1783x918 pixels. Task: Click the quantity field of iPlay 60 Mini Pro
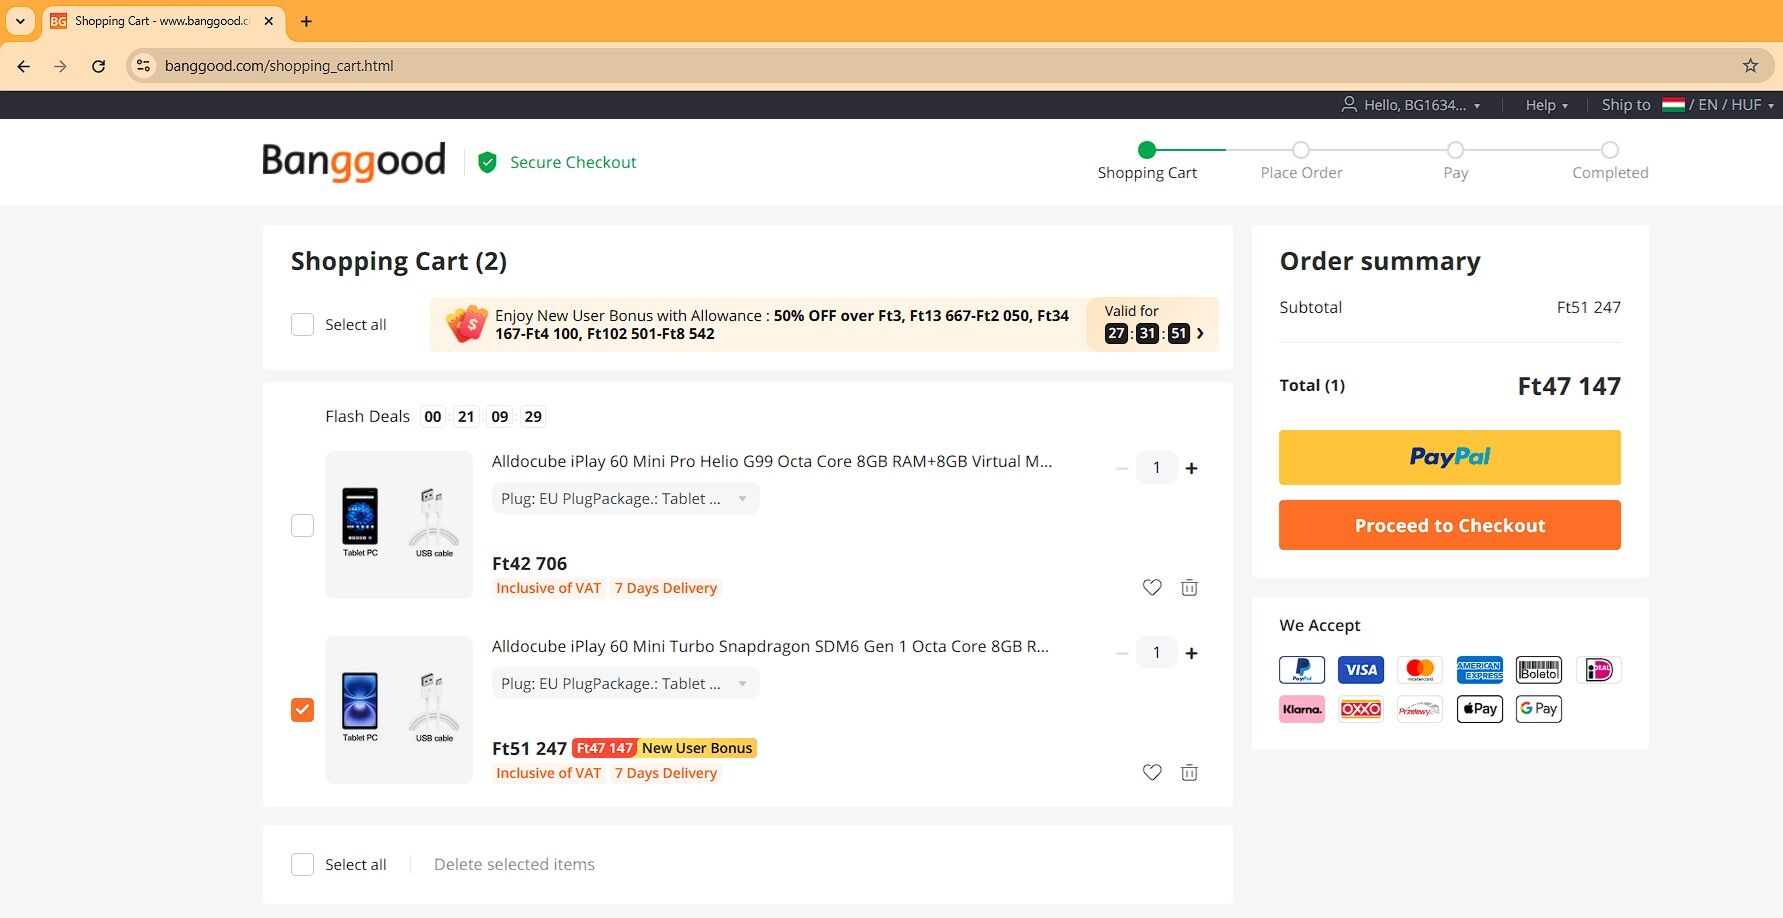point(1157,468)
